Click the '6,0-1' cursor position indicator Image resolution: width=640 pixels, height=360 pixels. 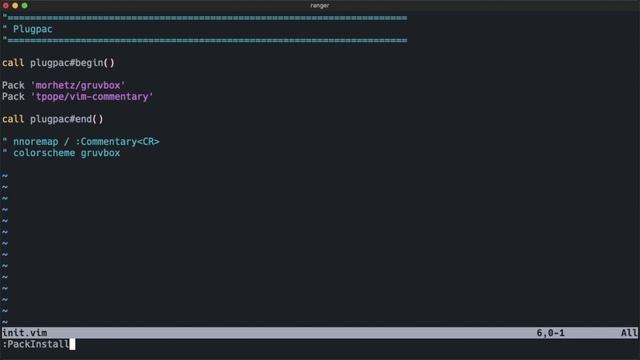pos(551,333)
